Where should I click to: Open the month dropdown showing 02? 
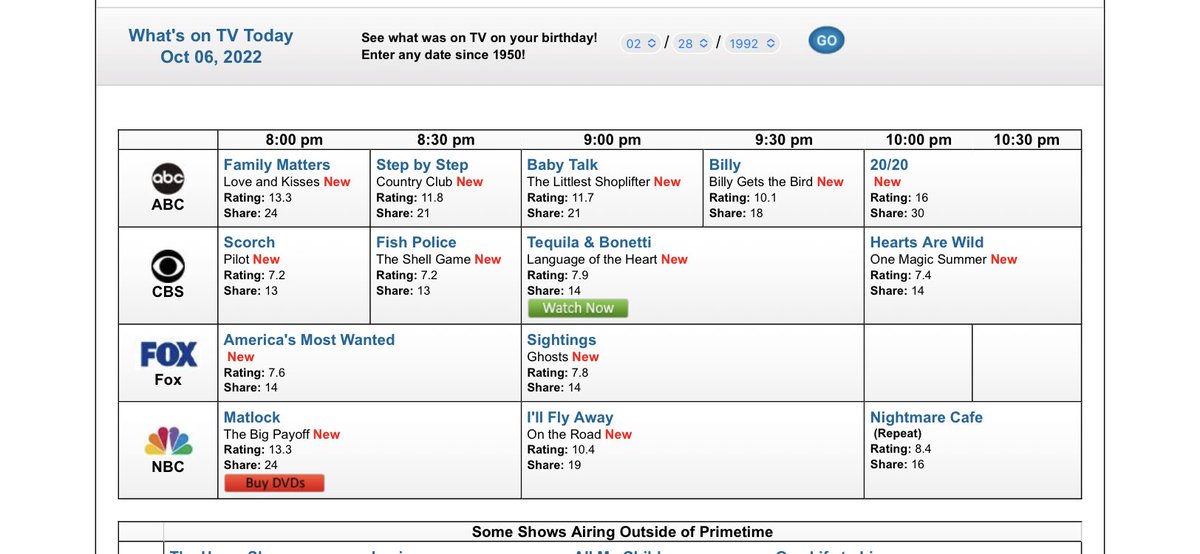point(640,43)
